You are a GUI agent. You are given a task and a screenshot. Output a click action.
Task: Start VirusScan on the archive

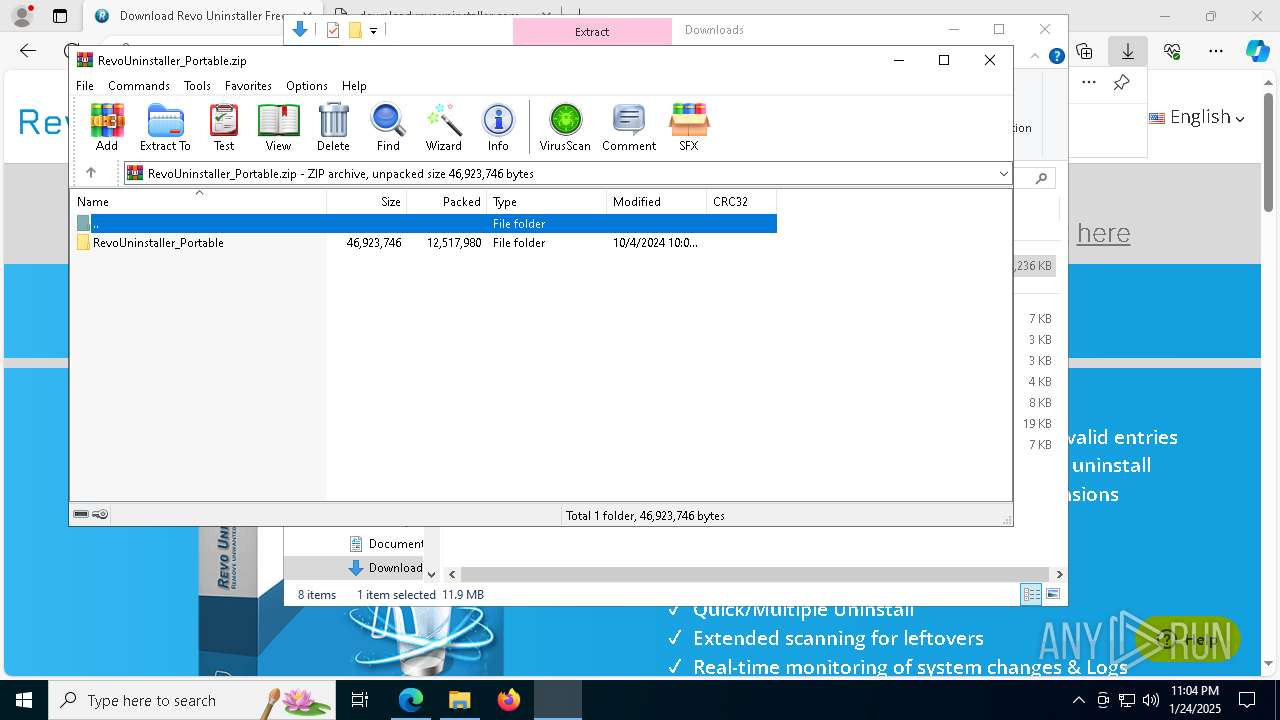565,127
